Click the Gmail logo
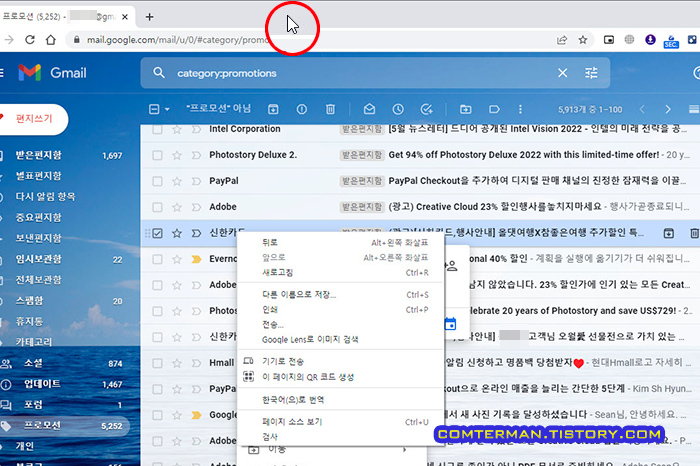 (x=52, y=73)
